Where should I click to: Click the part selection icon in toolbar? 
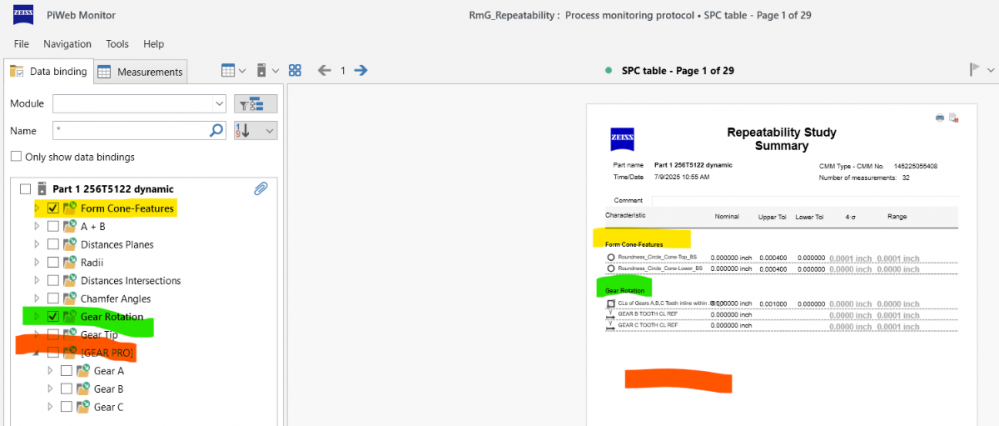[x=261, y=71]
